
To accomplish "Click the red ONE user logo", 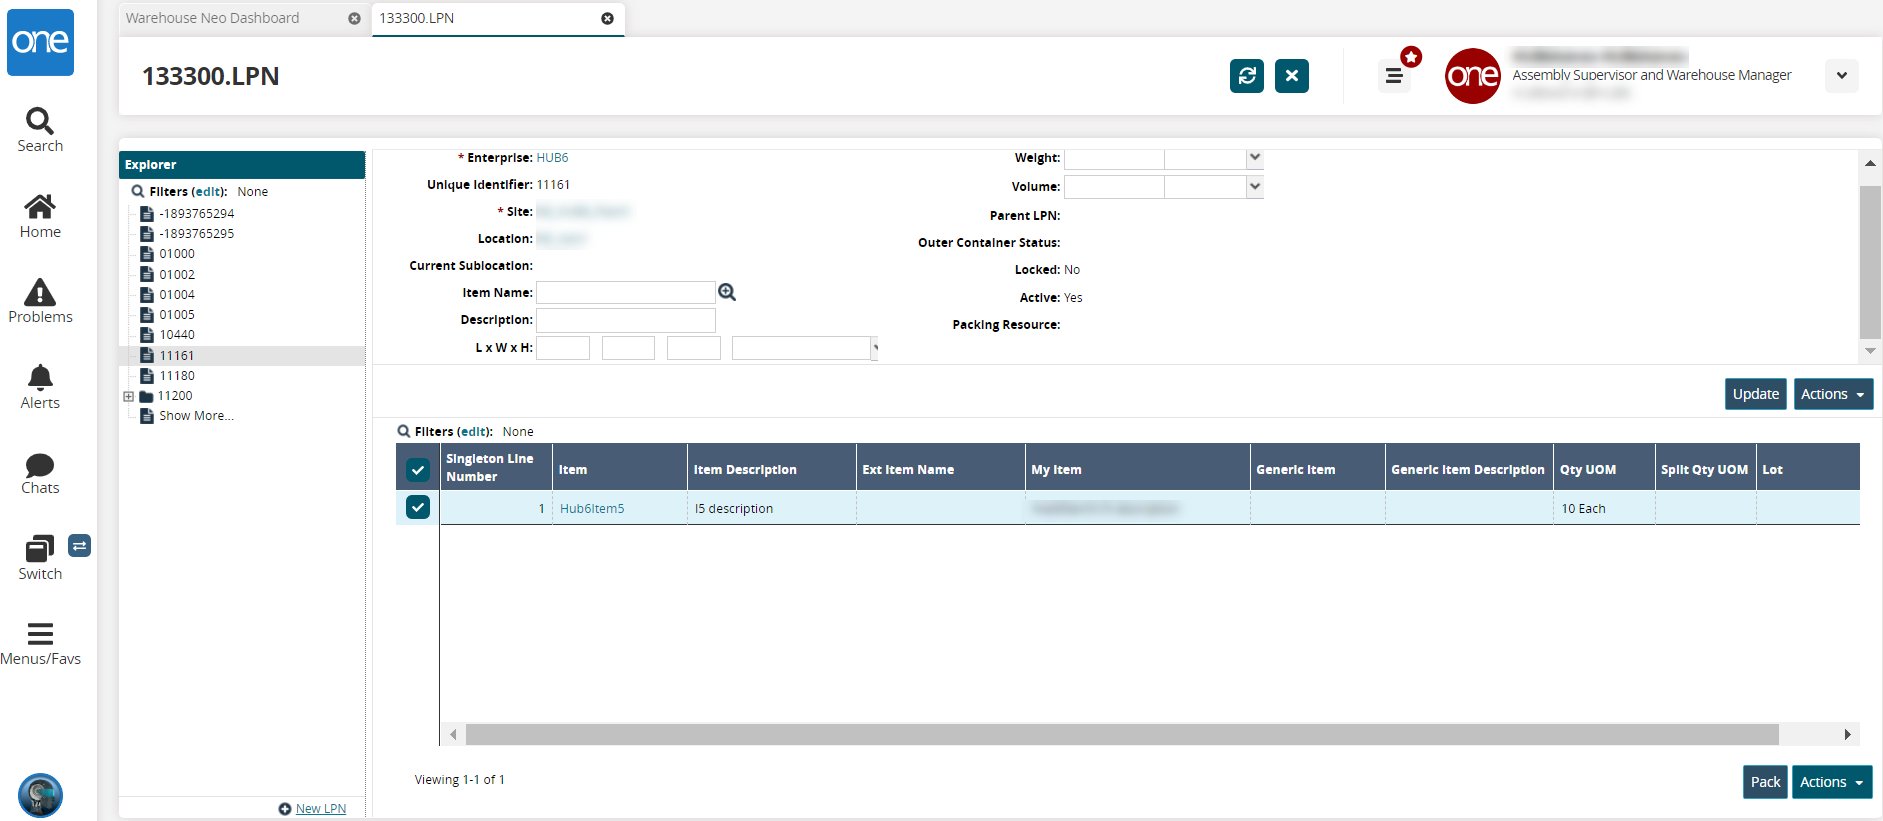I will pyautogui.click(x=1473, y=76).
